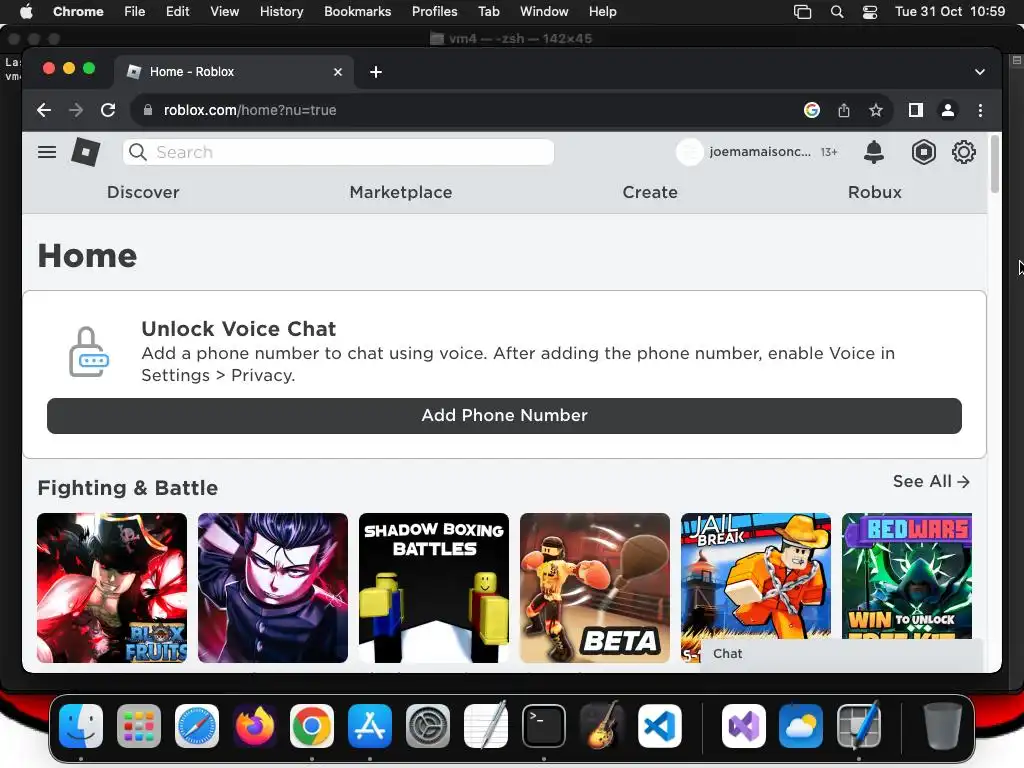
Task: Open the Robux page link
Action: pos(874,192)
